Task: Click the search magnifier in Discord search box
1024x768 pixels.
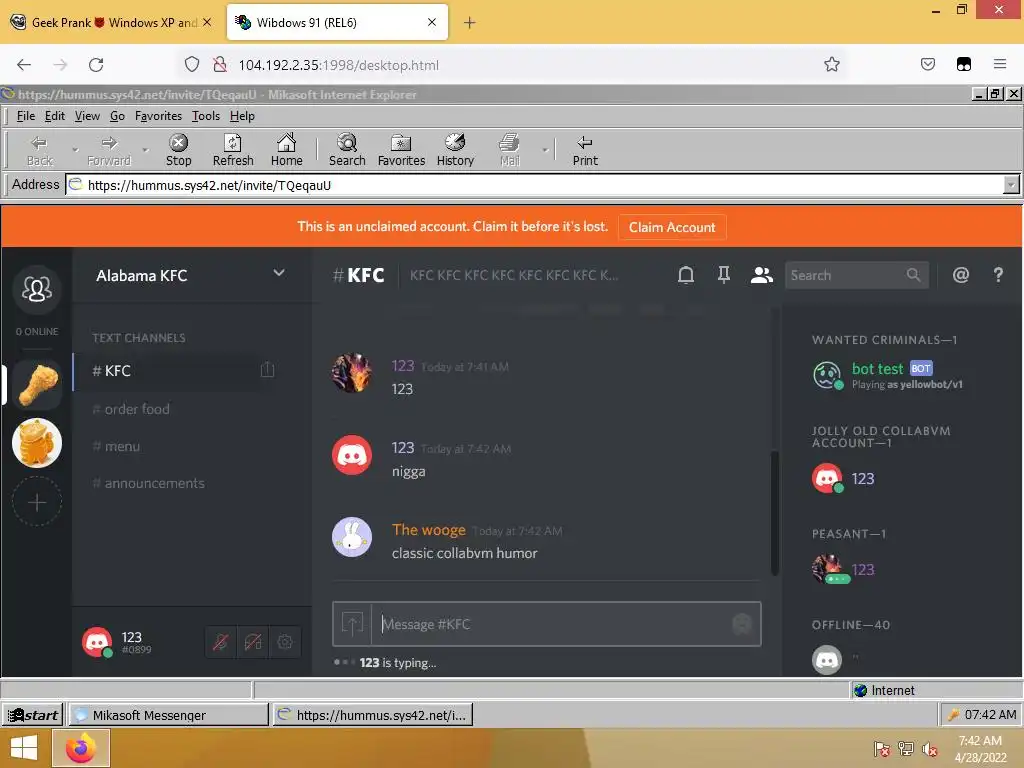Action: pos(914,275)
